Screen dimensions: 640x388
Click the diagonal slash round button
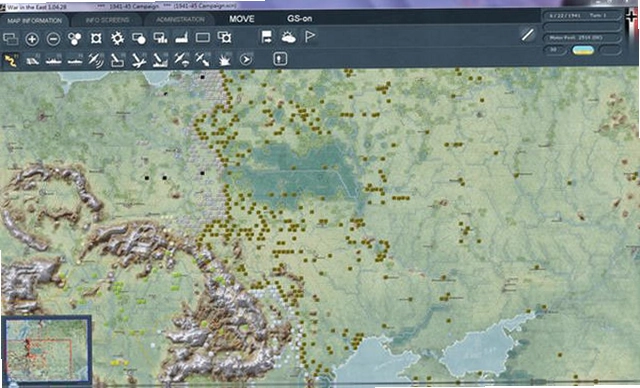click(x=527, y=34)
